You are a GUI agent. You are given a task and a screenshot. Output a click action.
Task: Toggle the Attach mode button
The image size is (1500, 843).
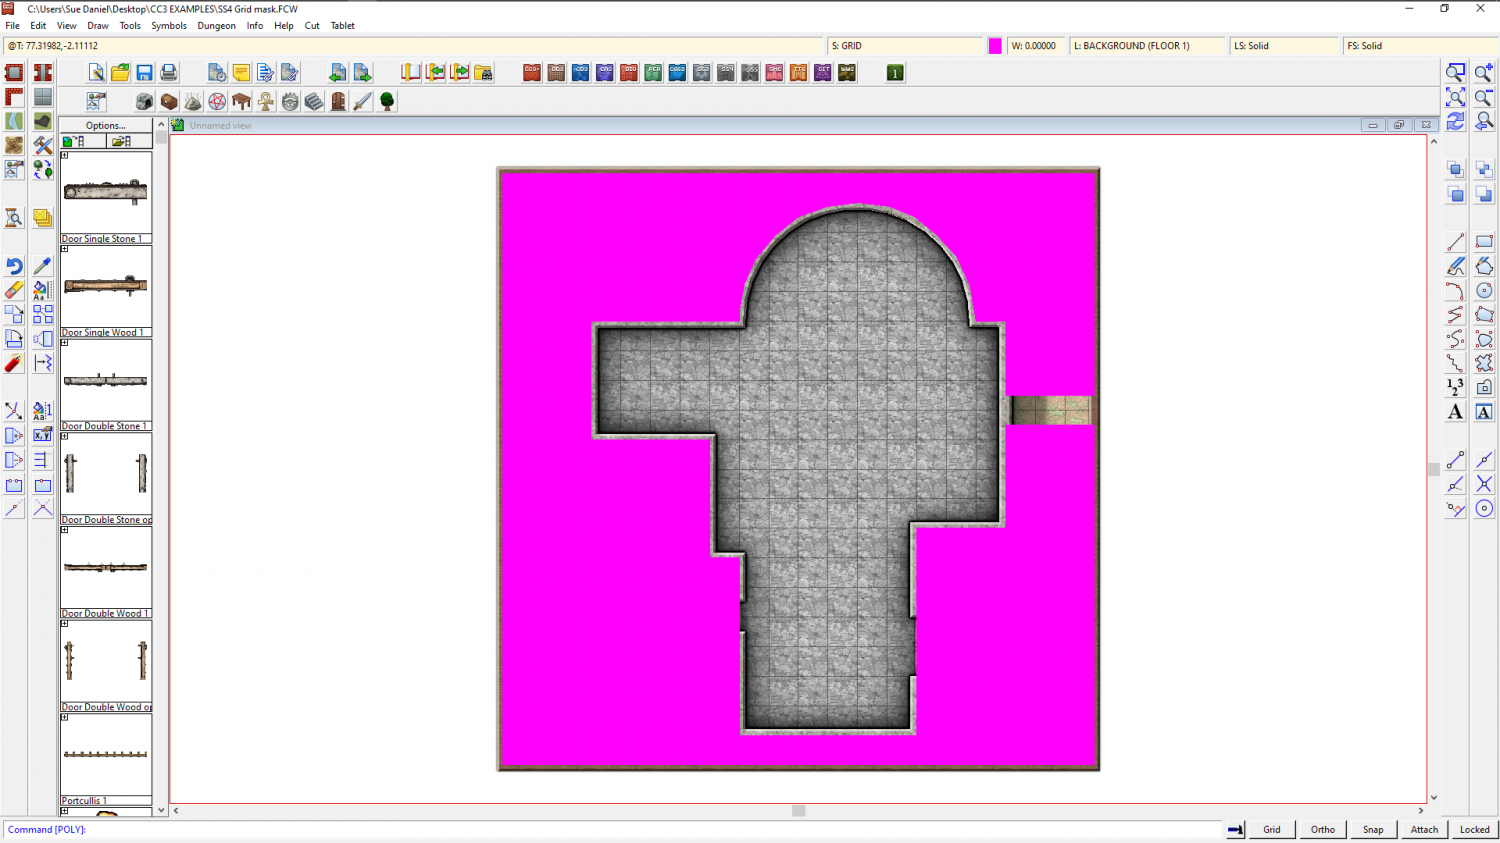click(x=1424, y=829)
